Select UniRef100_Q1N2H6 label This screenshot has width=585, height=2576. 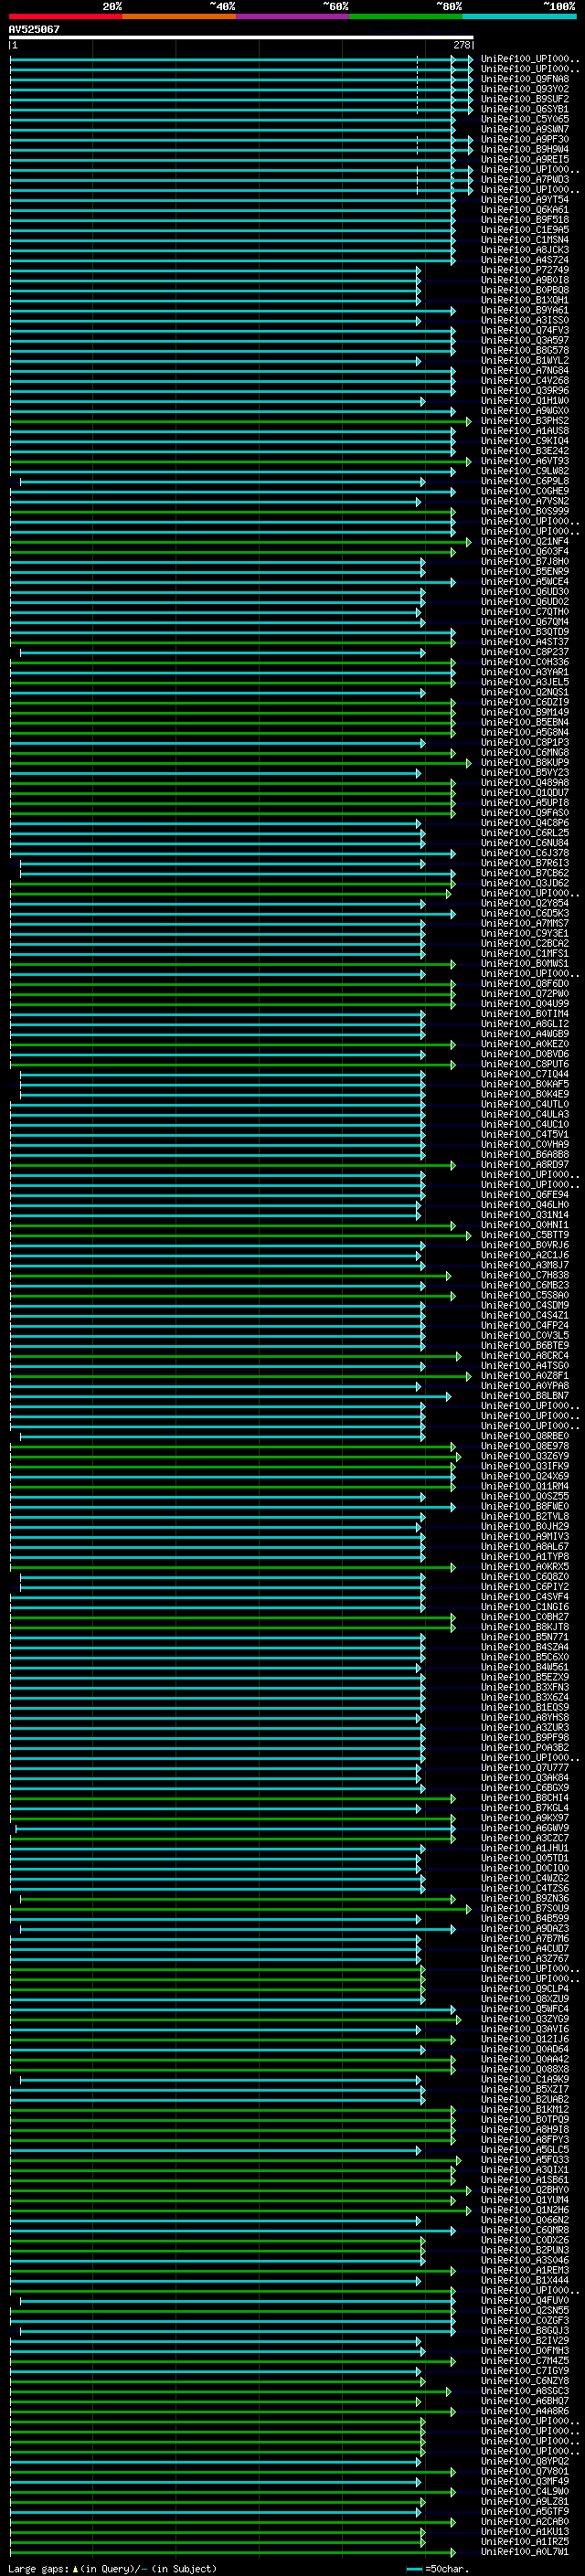click(525, 2209)
